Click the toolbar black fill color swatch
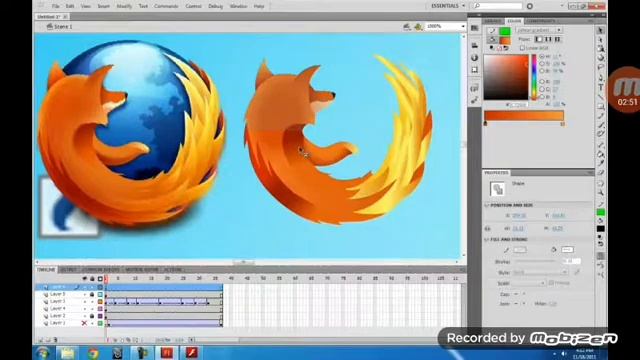The height and width of the screenshot is (360, 640). point(600,229)
